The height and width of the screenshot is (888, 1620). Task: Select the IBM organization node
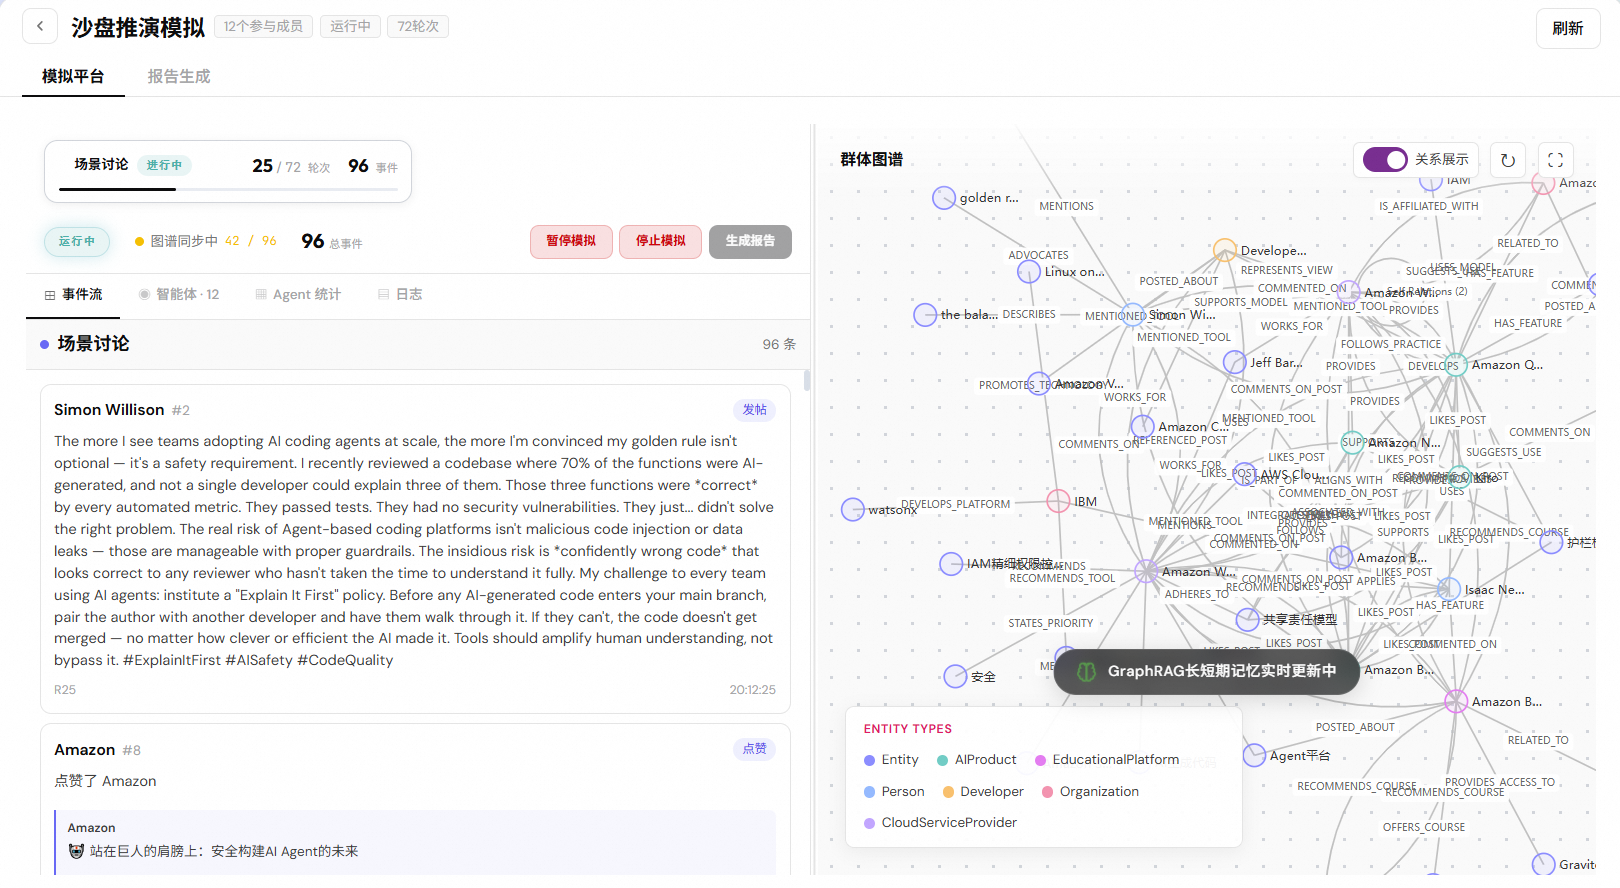pos(1058,501)
